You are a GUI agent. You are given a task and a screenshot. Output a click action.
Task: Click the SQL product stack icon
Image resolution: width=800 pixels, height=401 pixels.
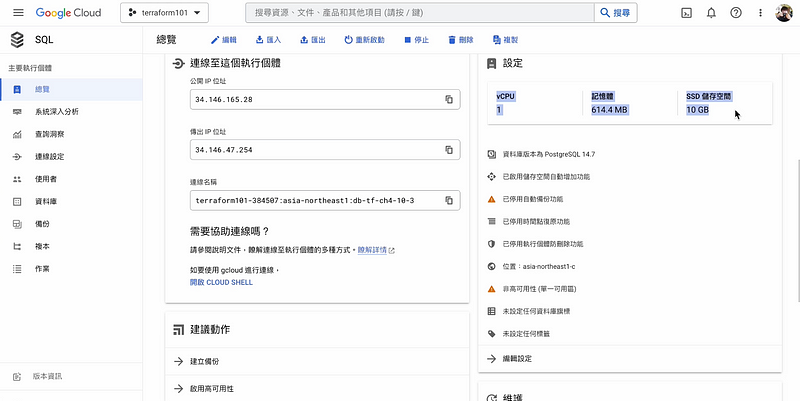pos(17,40)
